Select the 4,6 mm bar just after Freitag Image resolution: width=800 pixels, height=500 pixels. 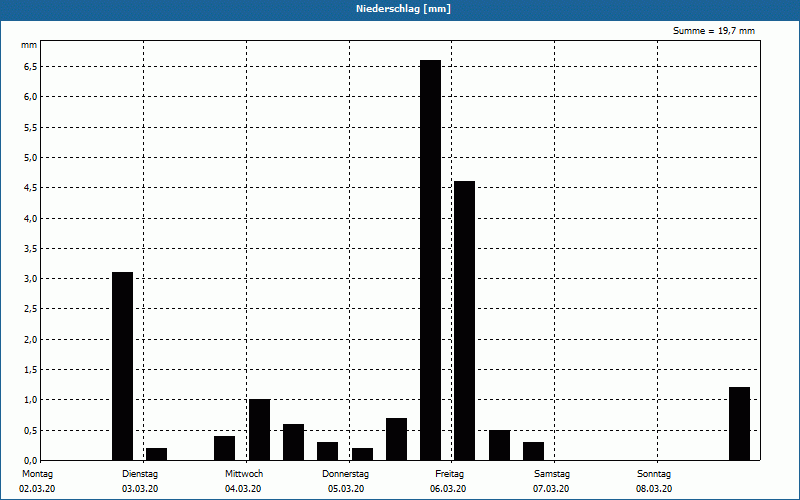click(464, 320)
